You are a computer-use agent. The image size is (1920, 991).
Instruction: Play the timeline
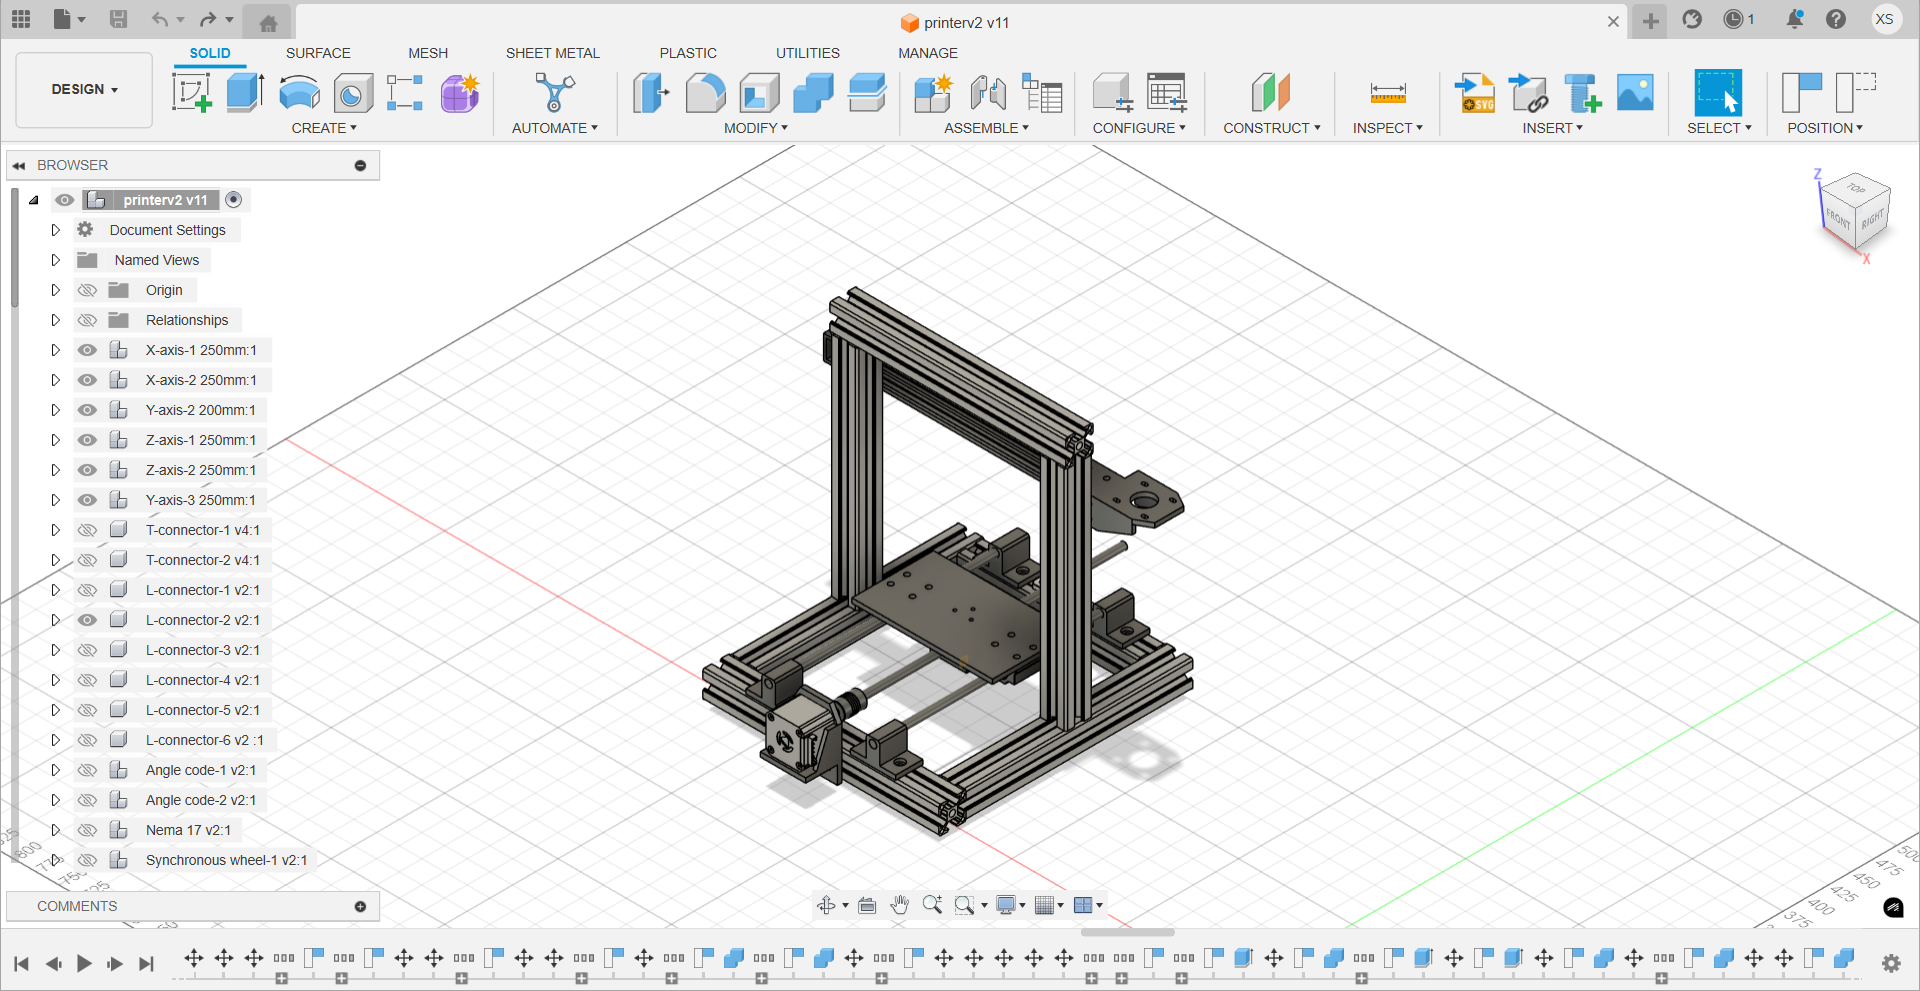point(84,963)
